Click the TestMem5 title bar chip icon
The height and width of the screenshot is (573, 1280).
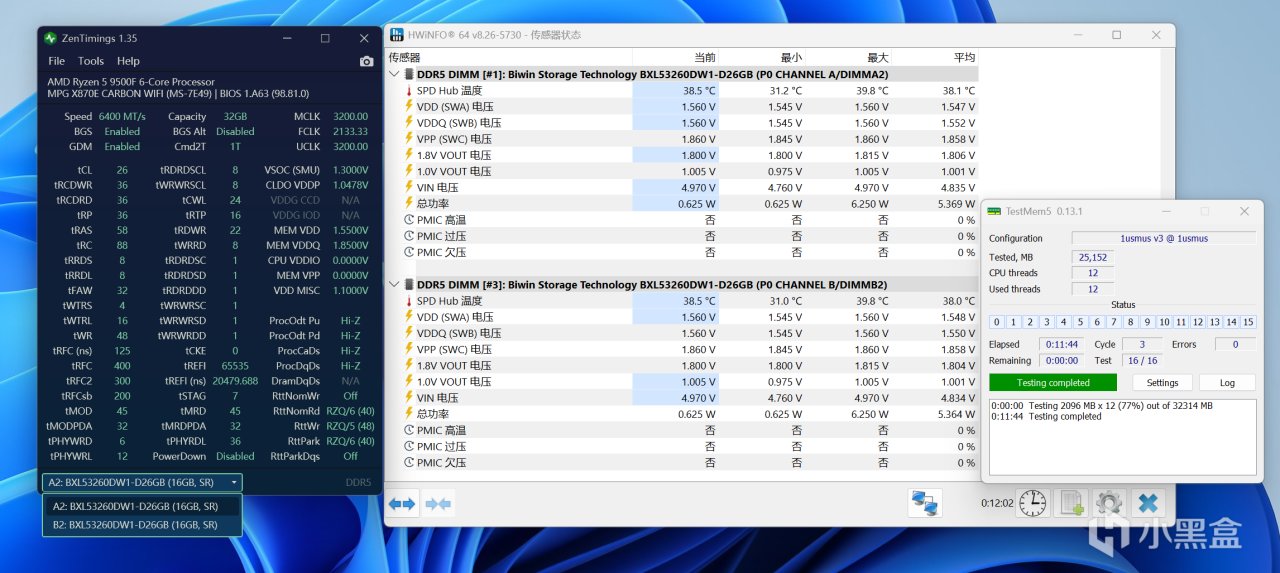994,212
